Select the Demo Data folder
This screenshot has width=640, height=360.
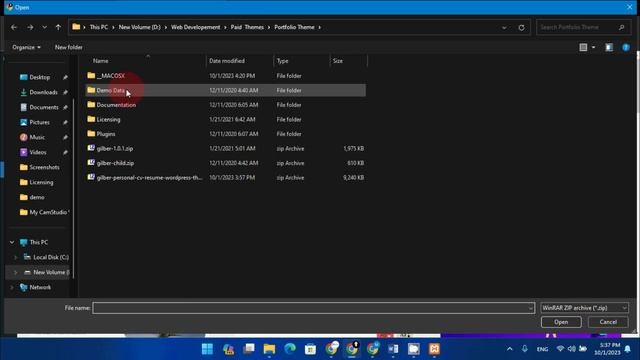point(226,90)
